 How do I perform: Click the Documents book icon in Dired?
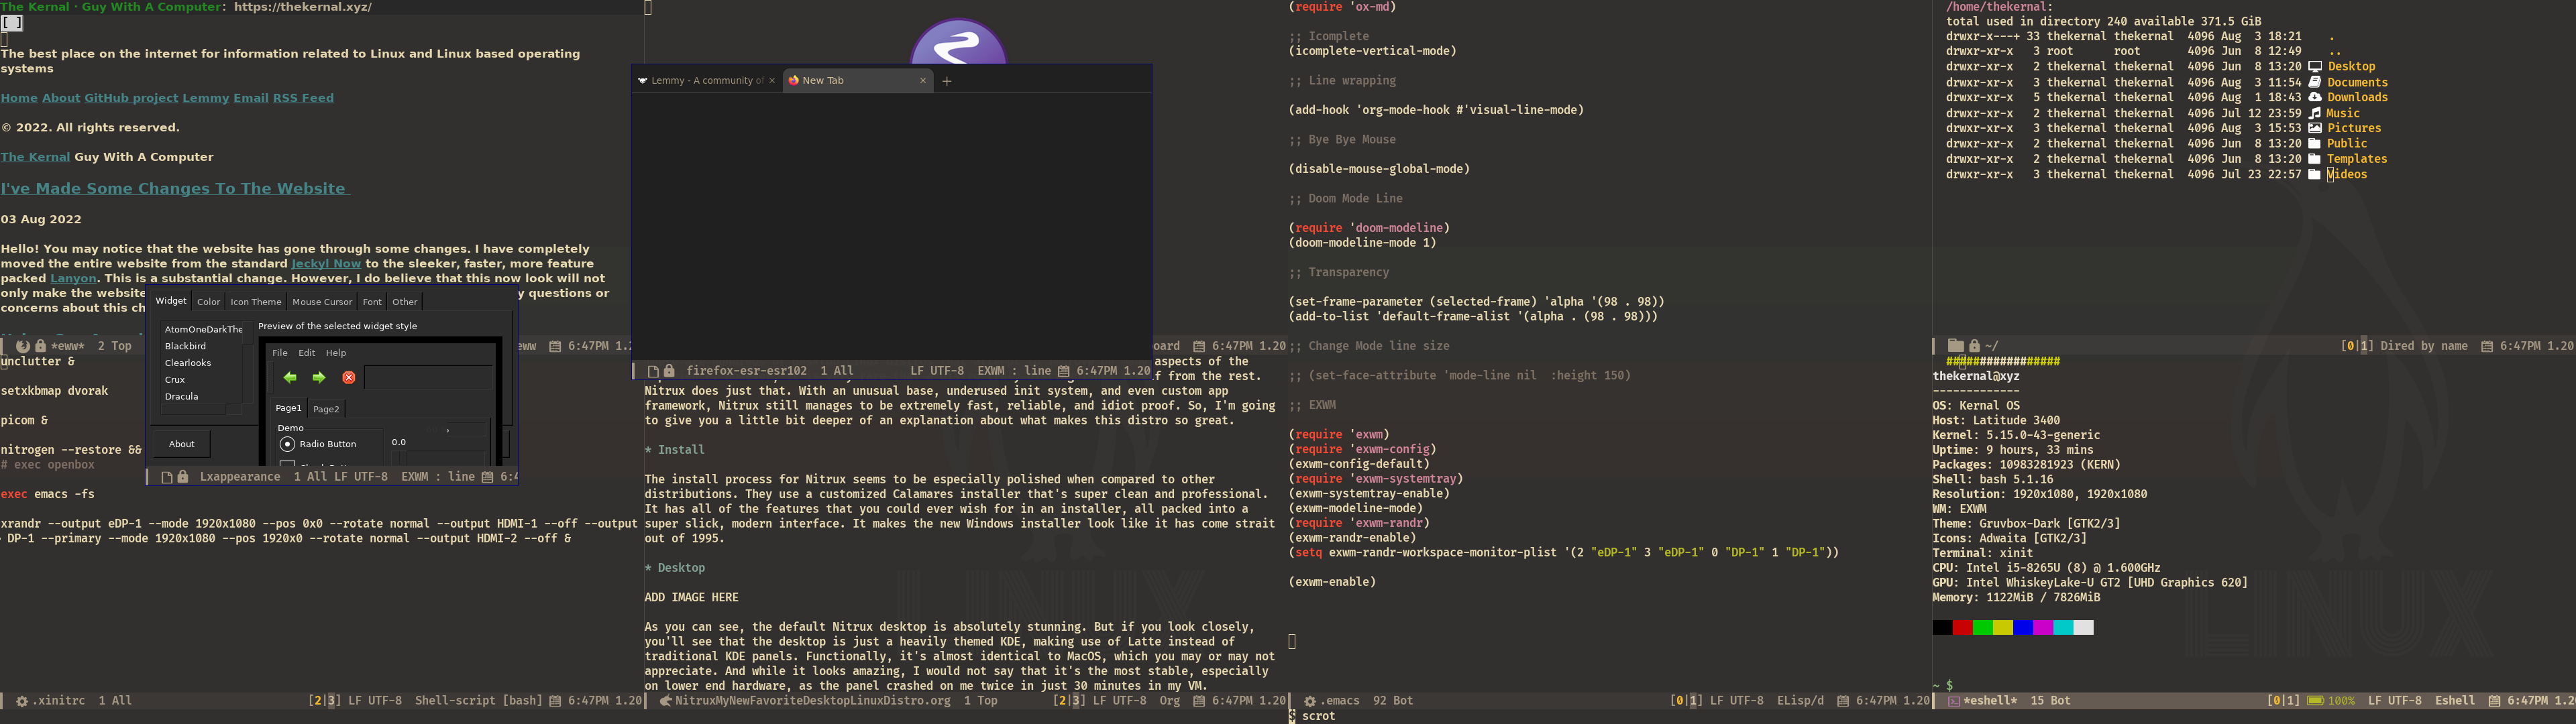(2315, 83)
